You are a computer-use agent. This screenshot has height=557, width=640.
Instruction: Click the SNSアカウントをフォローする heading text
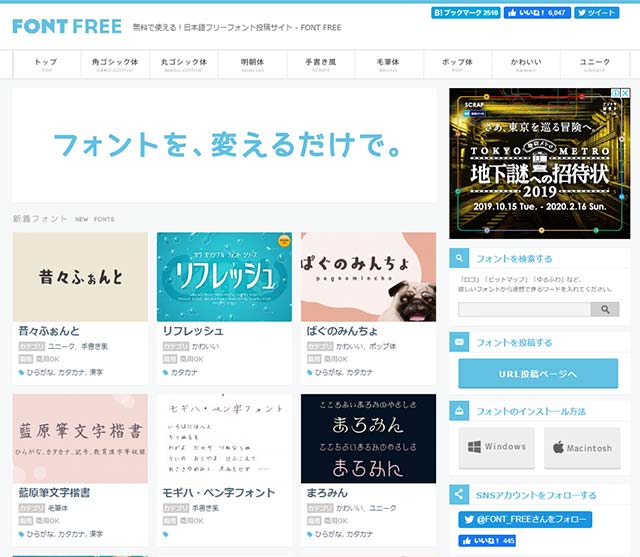(536, 495)
